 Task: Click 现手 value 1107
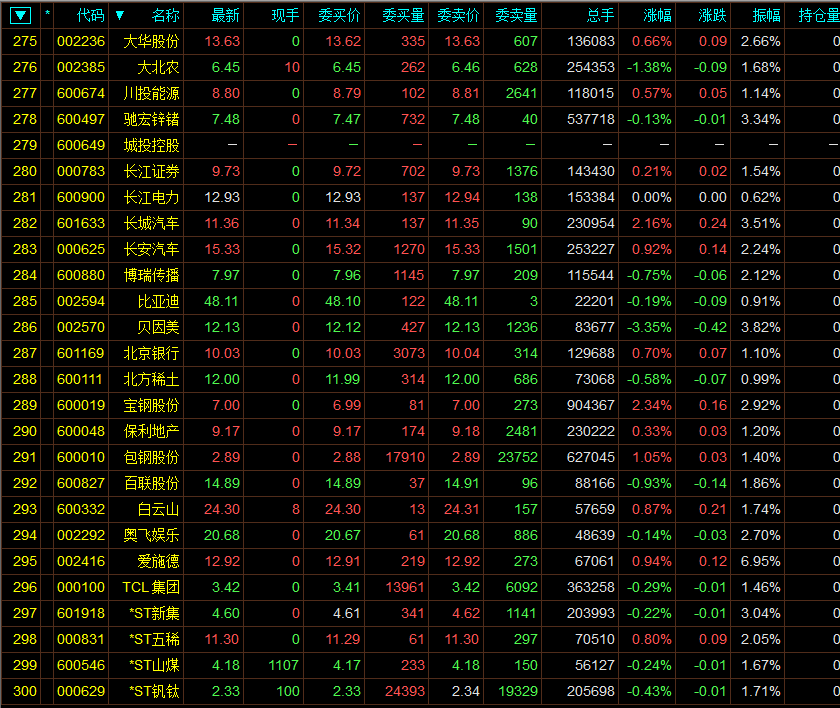point(283,666)
